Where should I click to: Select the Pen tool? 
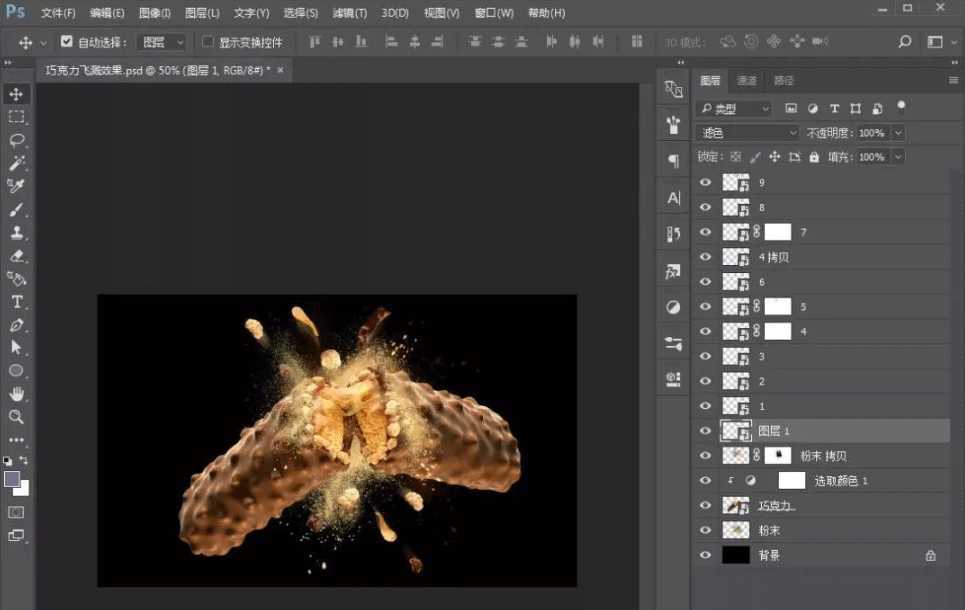[17, 325]
